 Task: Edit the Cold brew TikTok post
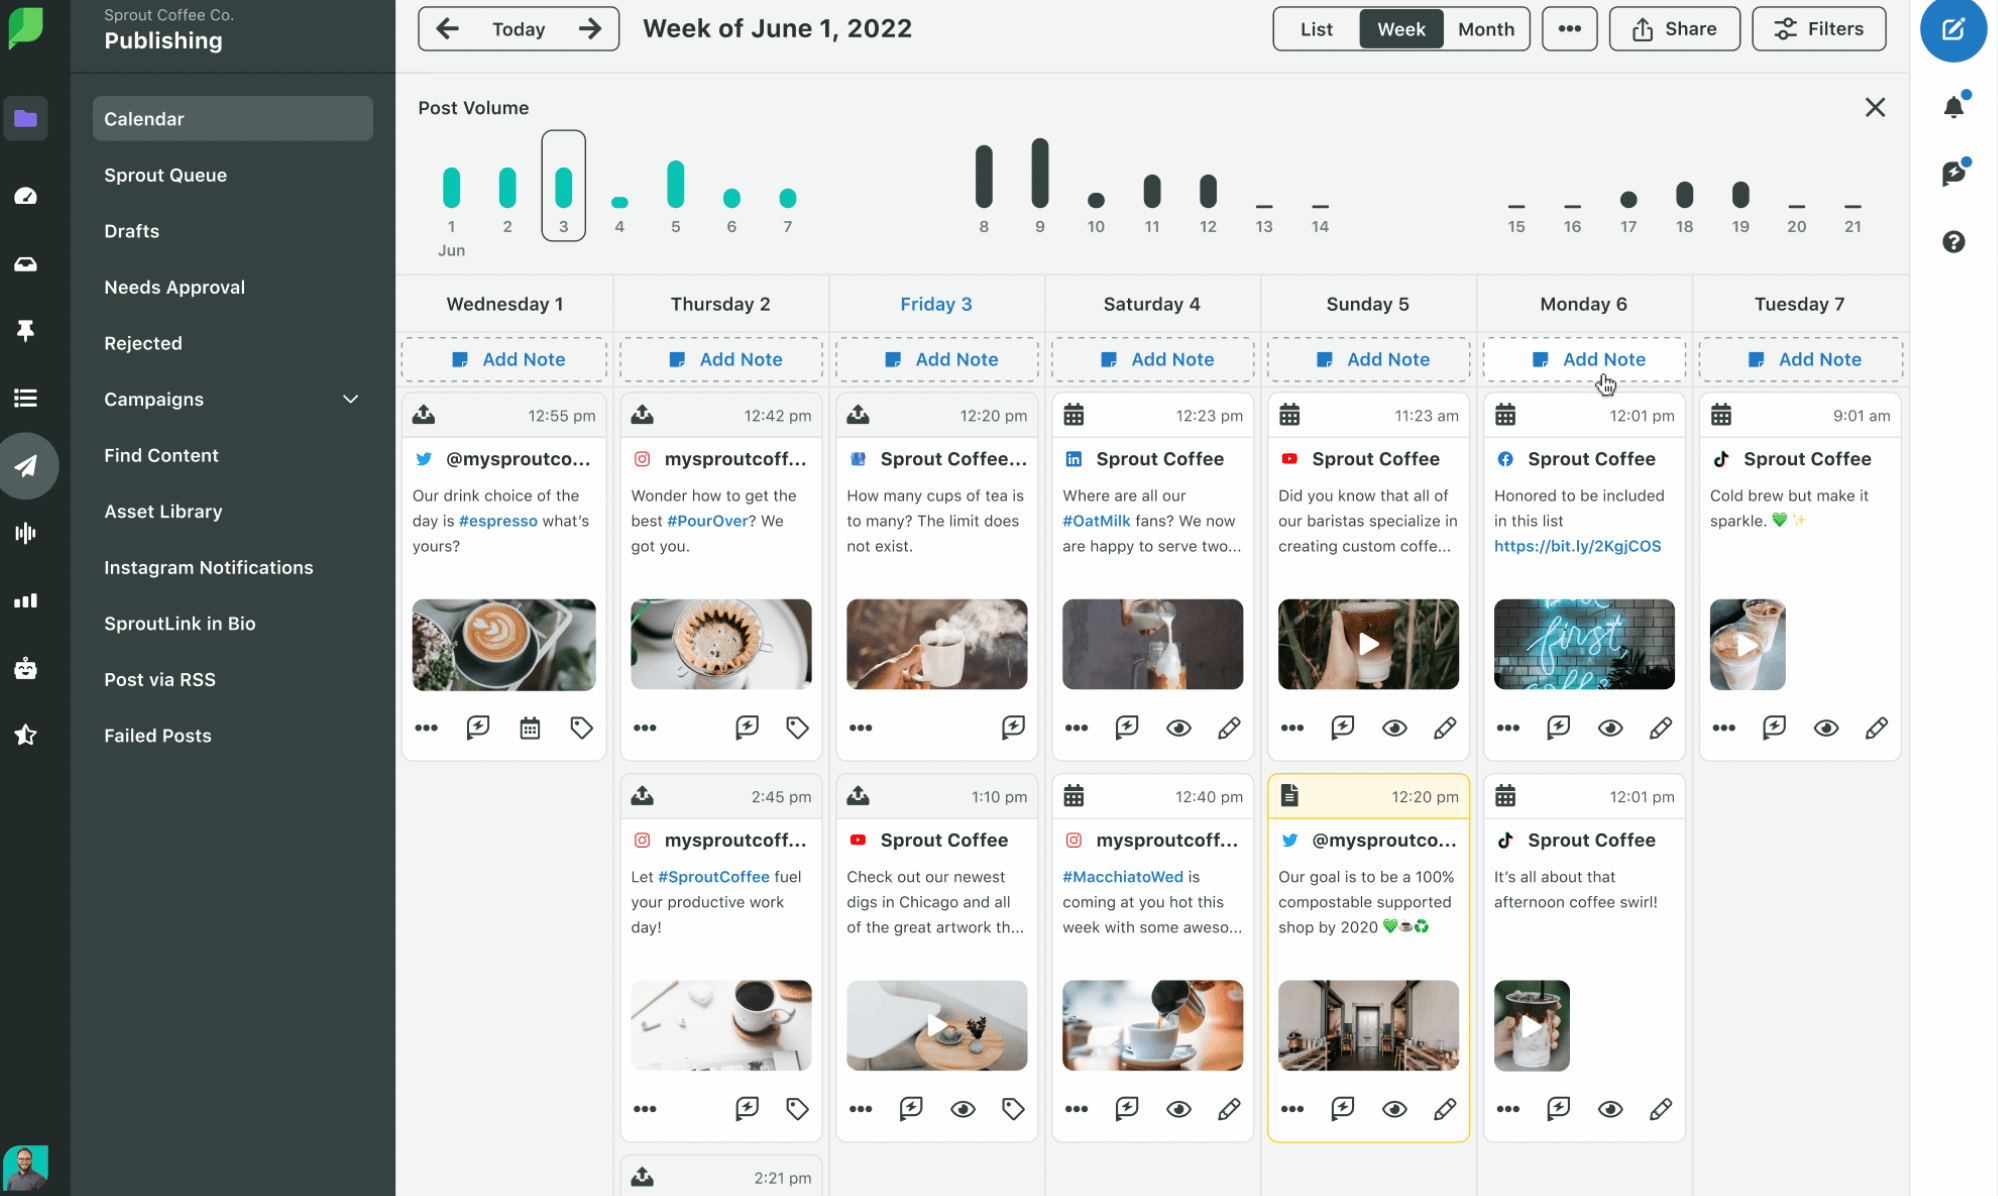[x=1876, y=728]
